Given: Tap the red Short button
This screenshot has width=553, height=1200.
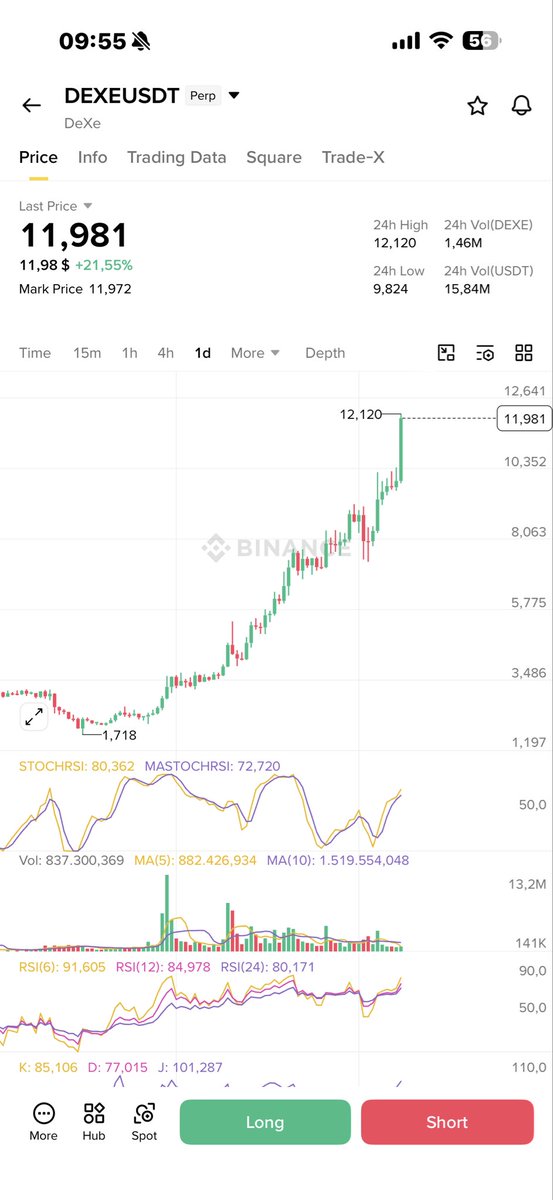Looking at the screenshot, I should [x=447, y=1122].
